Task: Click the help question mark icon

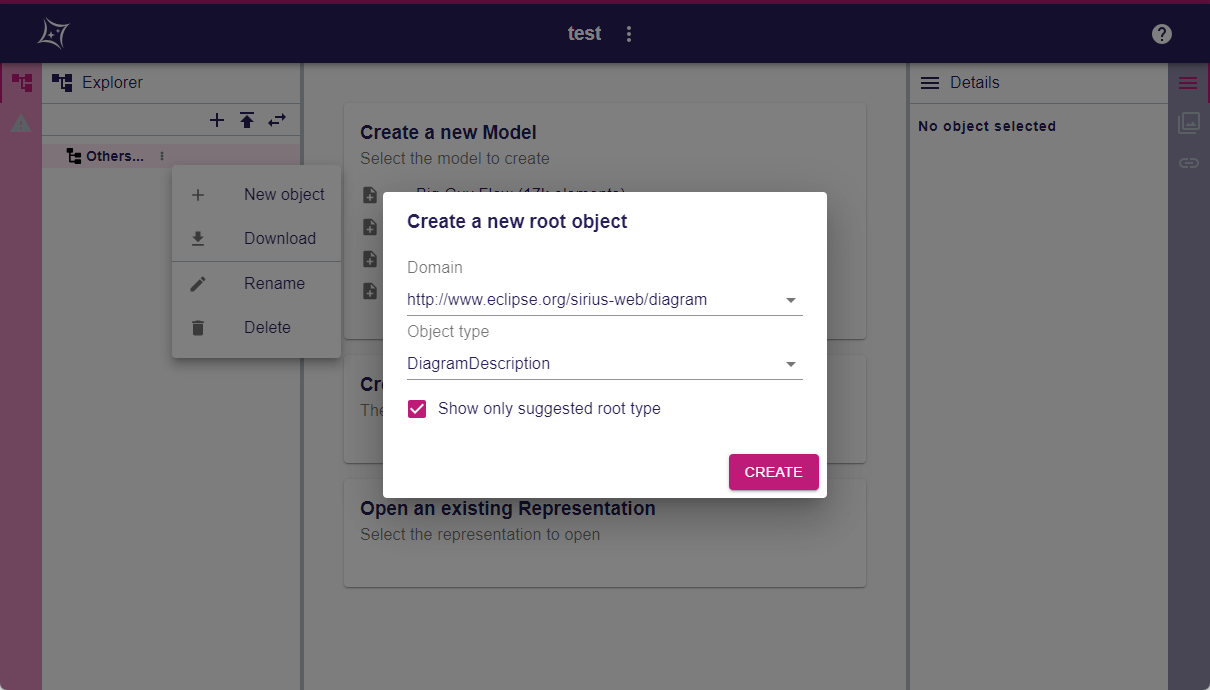Action: [1161, 33]
